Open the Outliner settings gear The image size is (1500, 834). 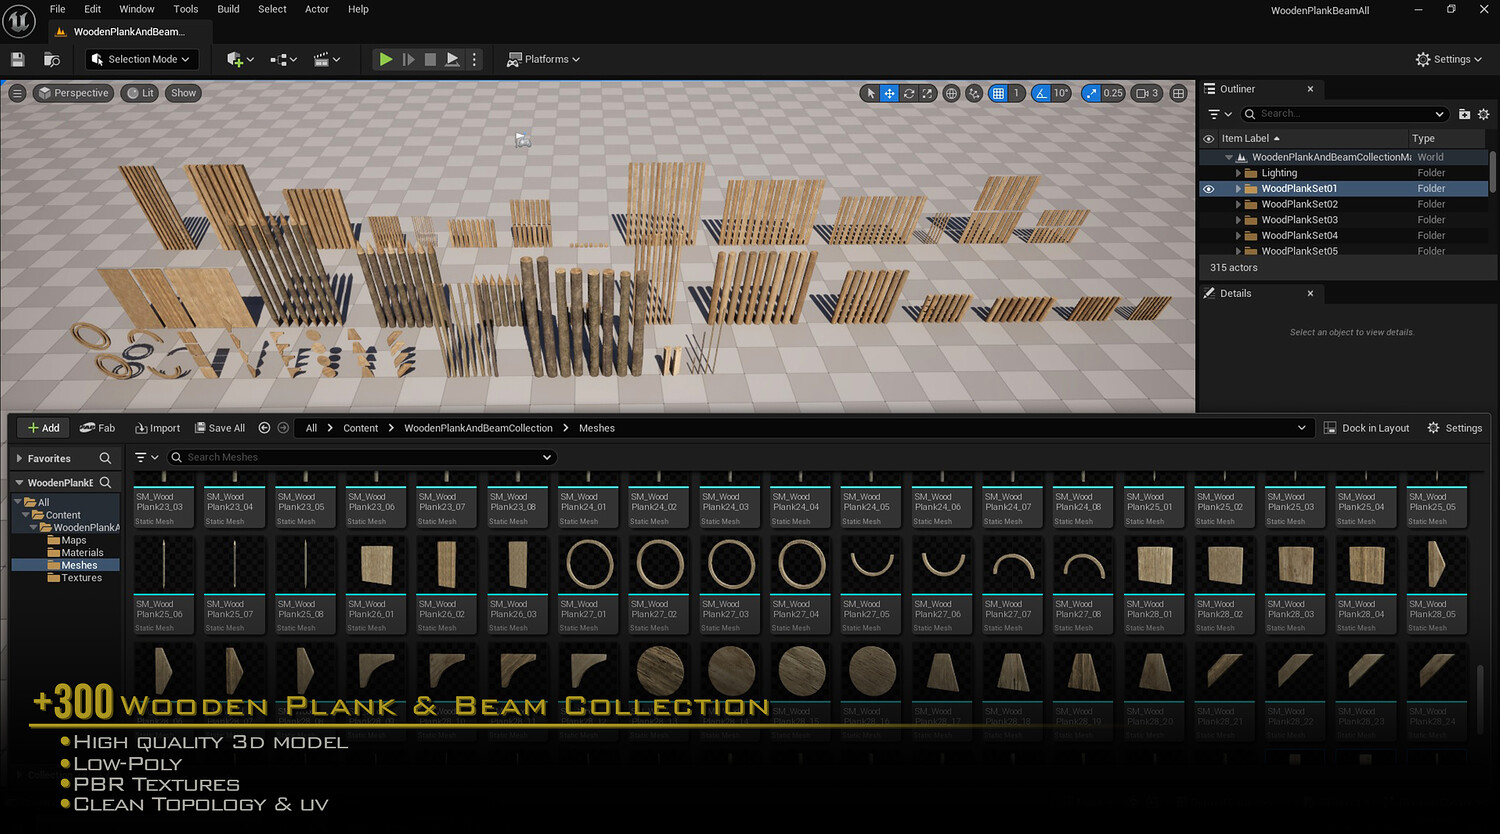(1483, 114)
